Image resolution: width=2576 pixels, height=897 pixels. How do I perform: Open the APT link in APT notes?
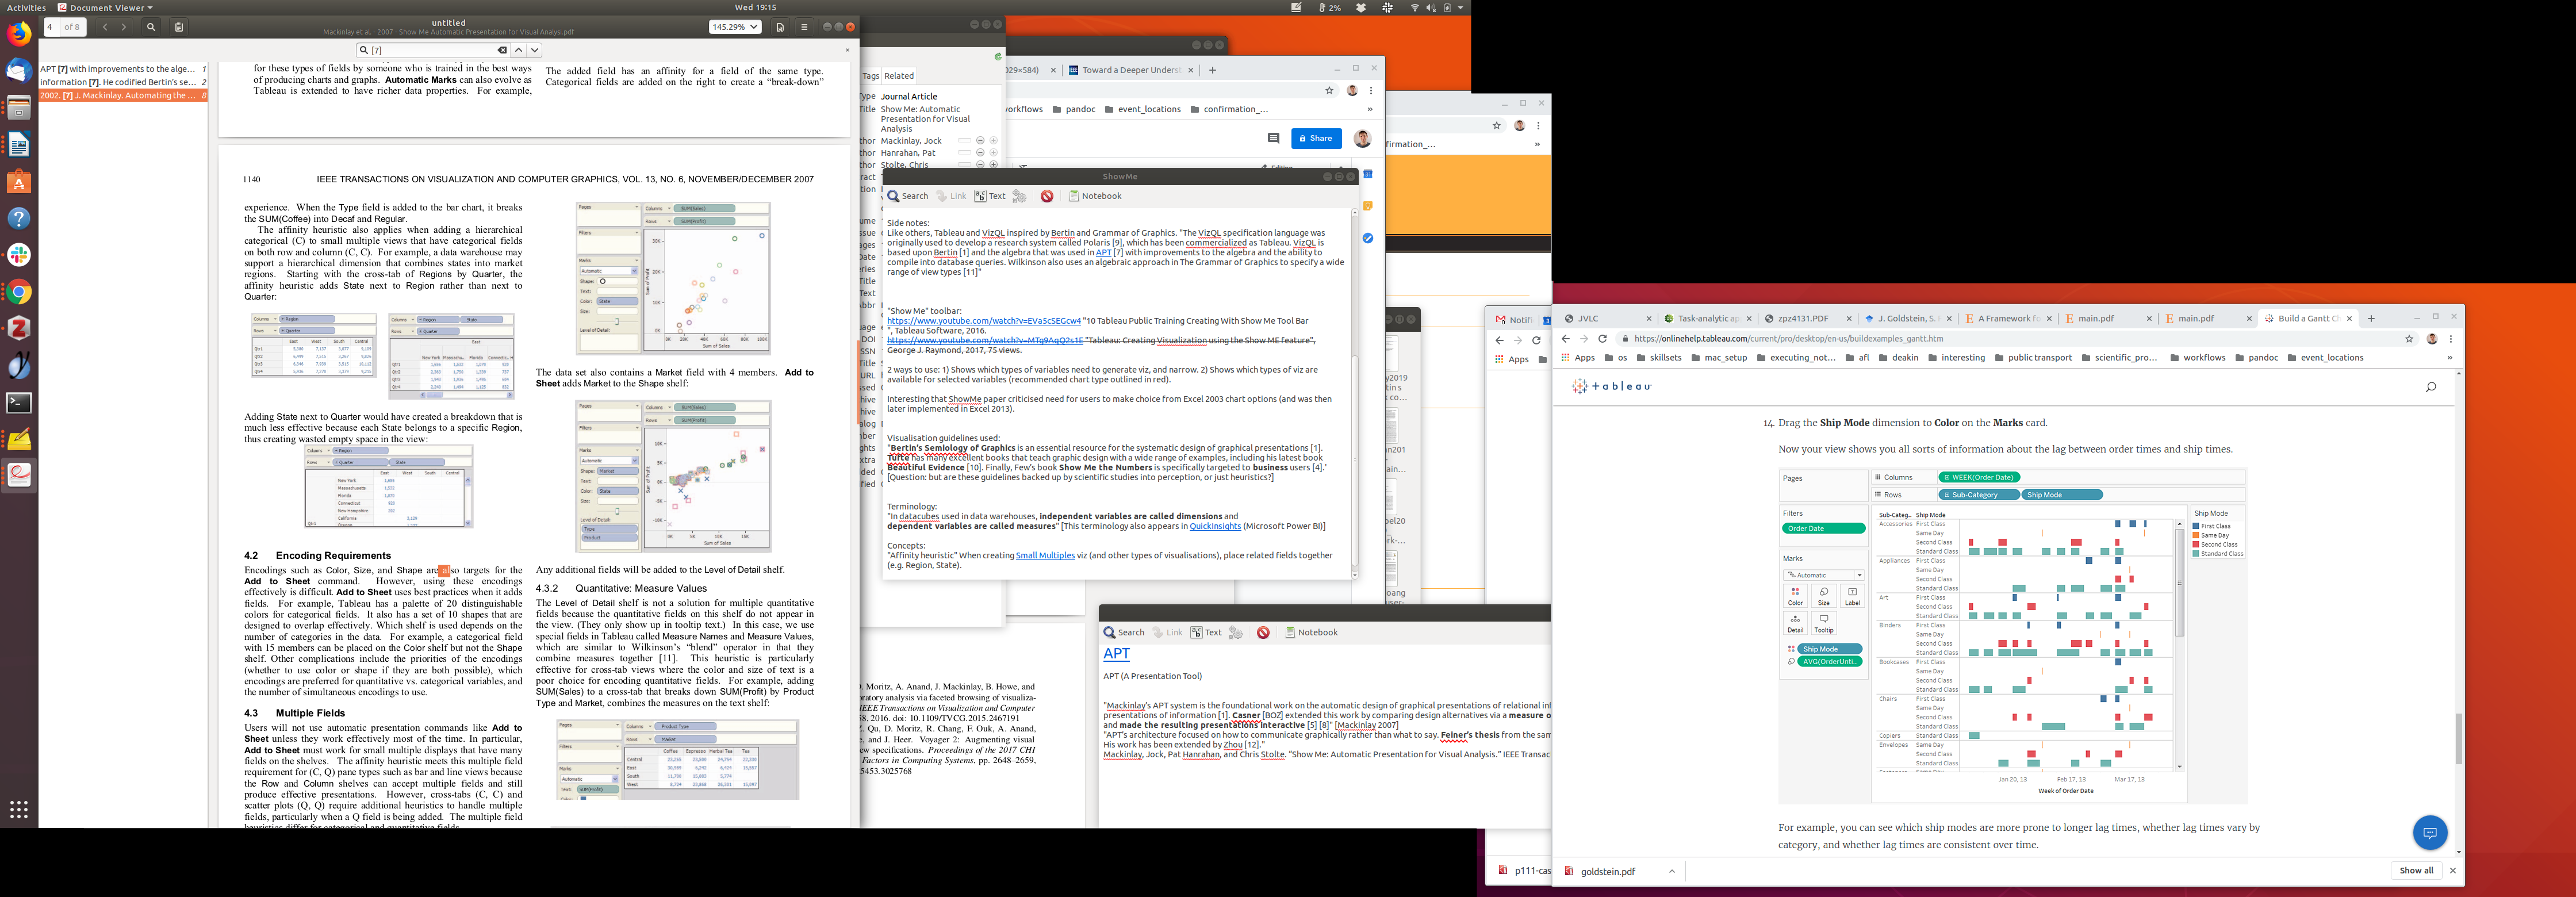(x=1116, y=653)
